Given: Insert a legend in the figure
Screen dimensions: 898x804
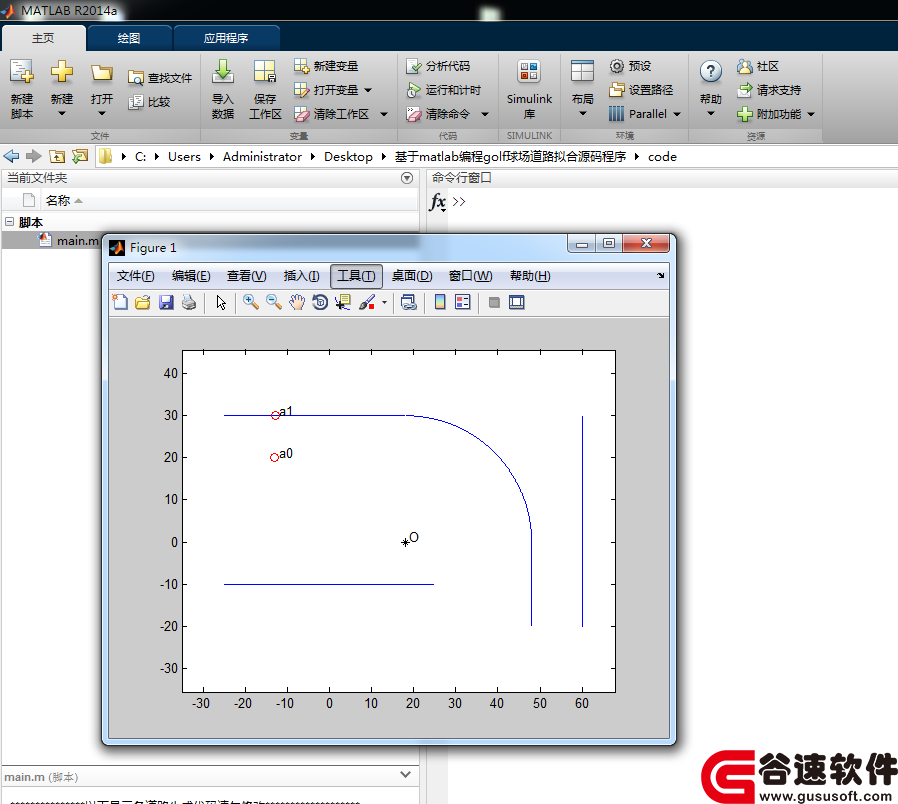Looking at the screenshot, I should [x=463, y=302].
